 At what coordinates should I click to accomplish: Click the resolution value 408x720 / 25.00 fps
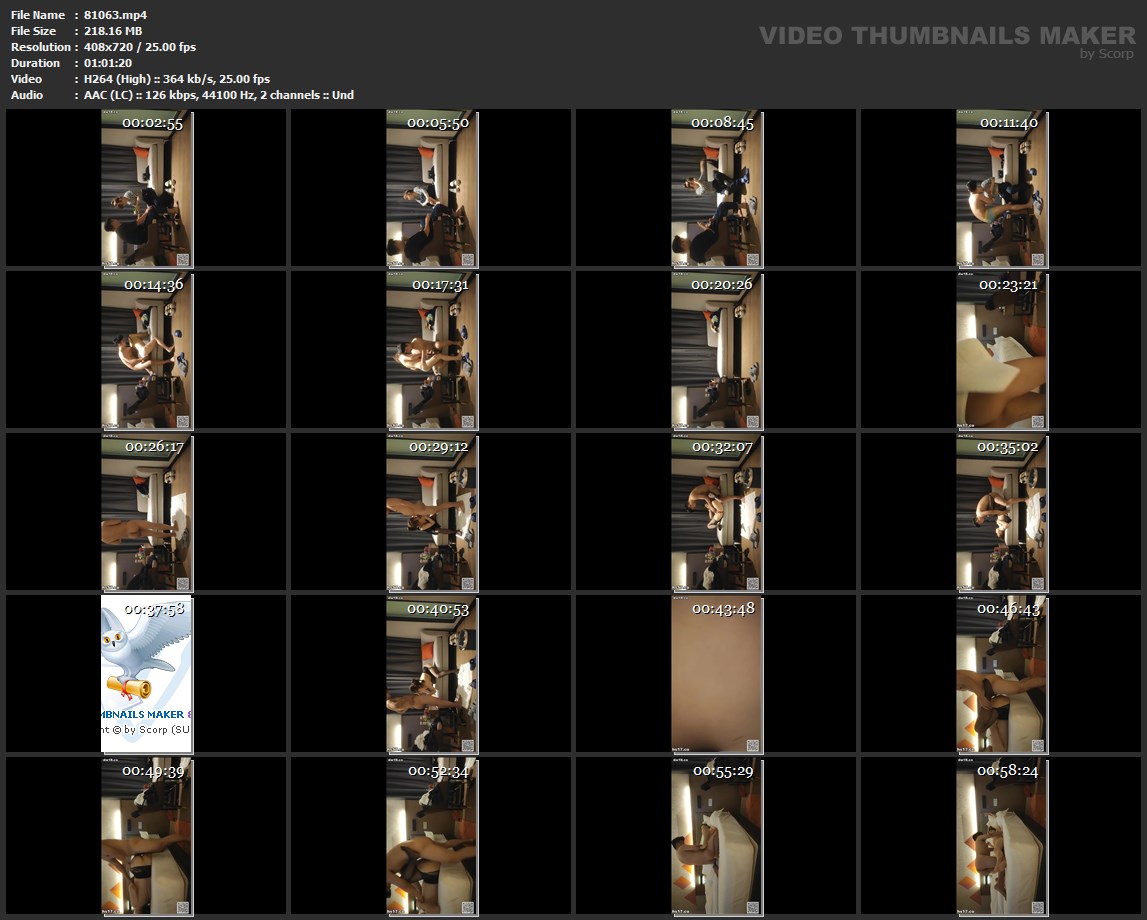(x=140, y=47)
